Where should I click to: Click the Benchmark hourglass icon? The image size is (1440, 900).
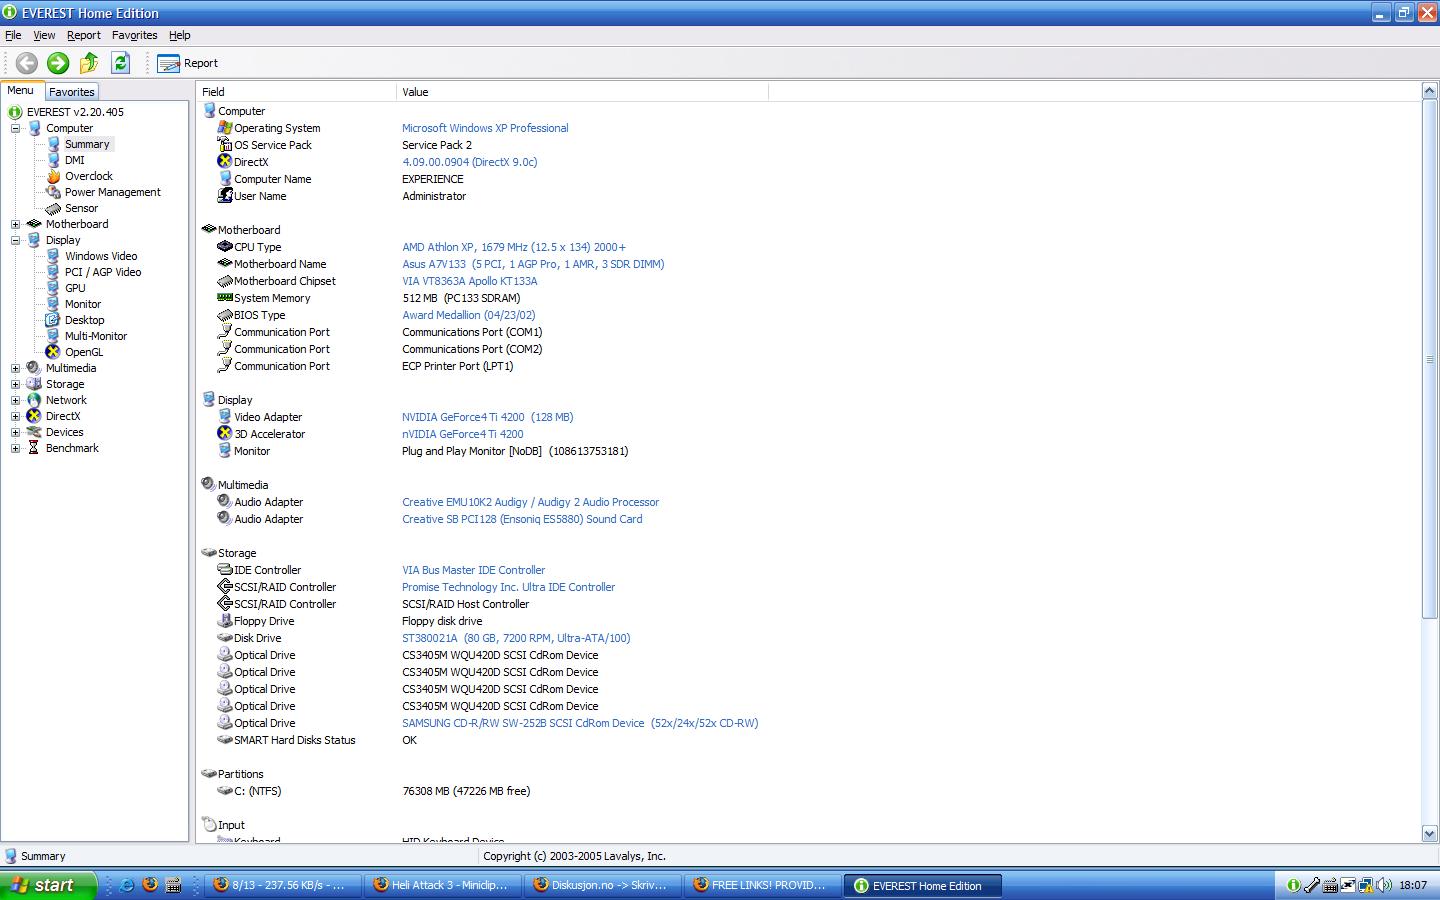point(34,448)
